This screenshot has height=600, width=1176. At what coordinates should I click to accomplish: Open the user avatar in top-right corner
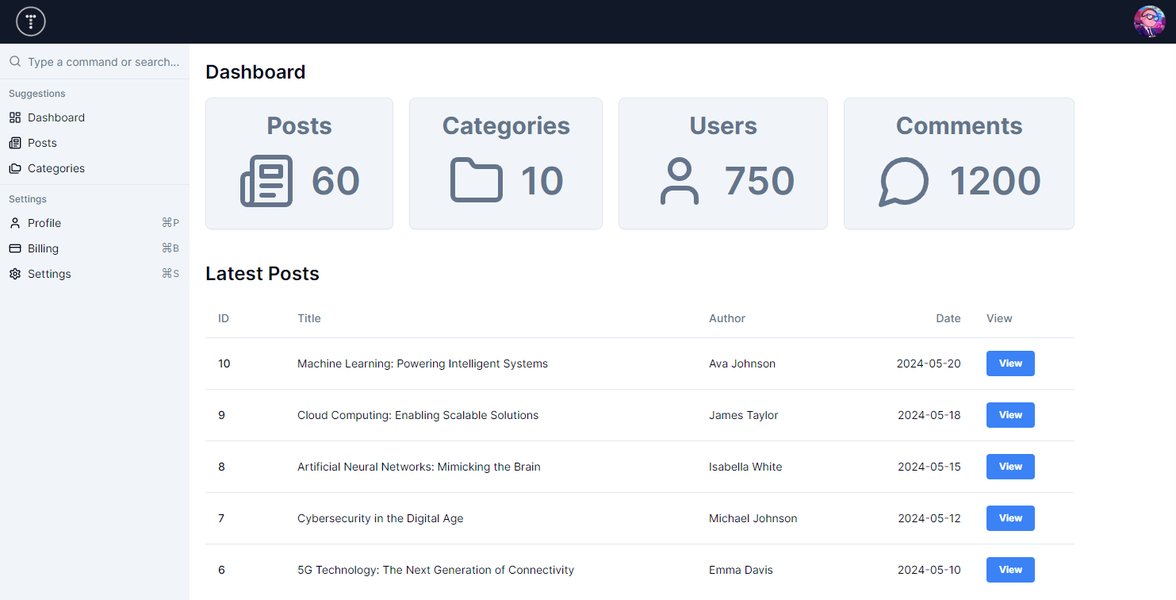click(x=1149, y=22)
